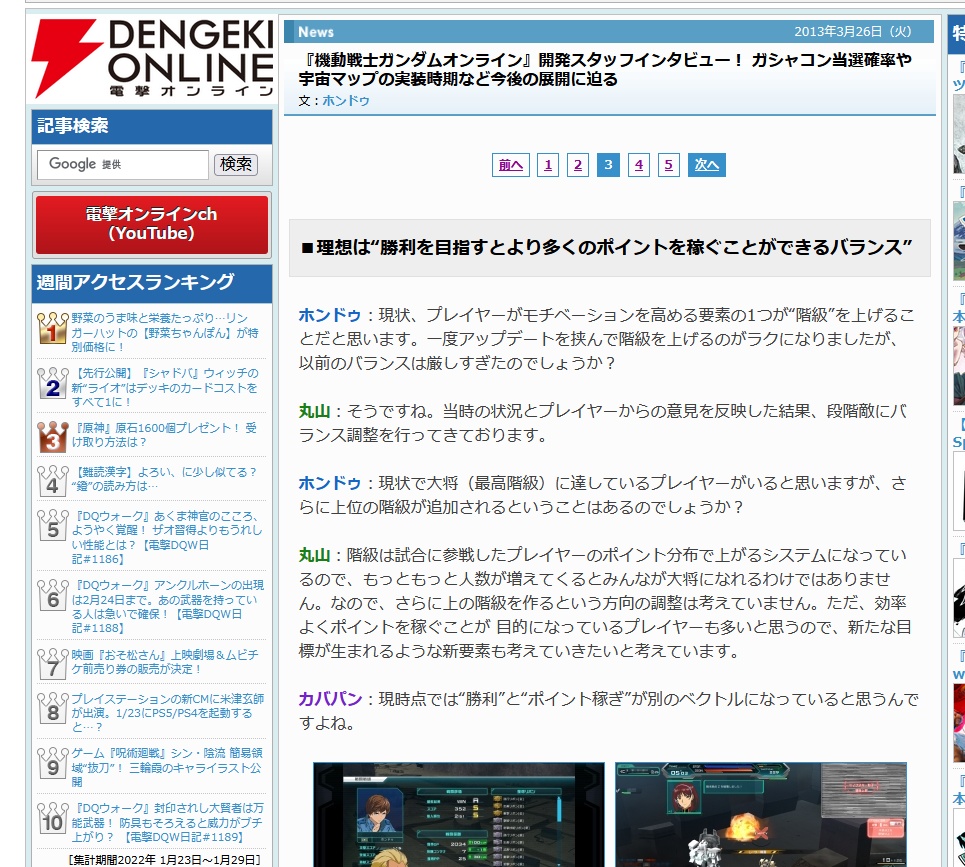Jump to page 1 of article
The width and height of the screenshot is (965, 867).
[x=547, y=165]
